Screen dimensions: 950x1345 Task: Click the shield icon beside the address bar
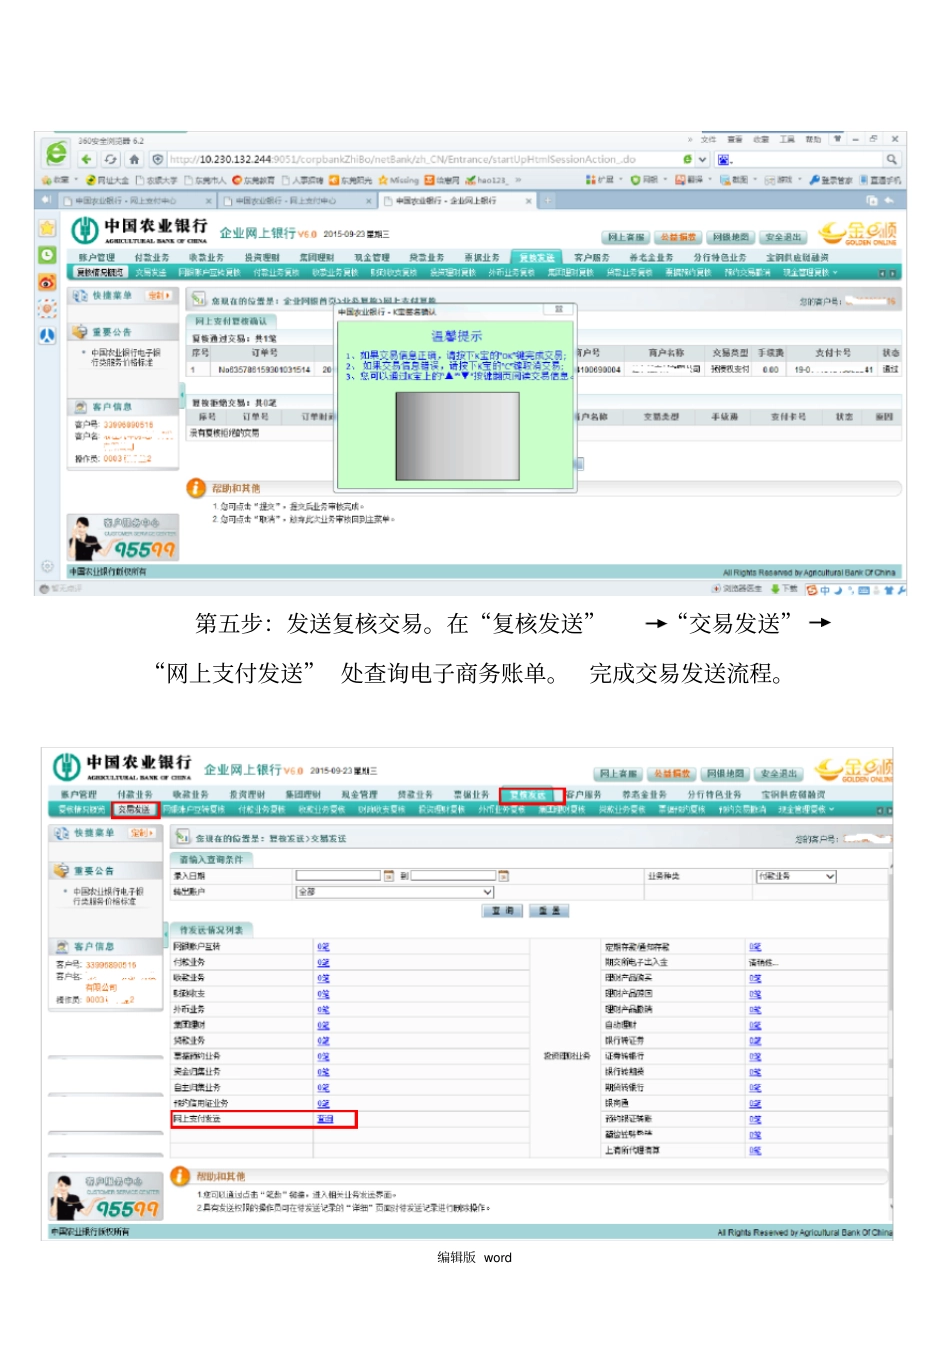[157, 159]
